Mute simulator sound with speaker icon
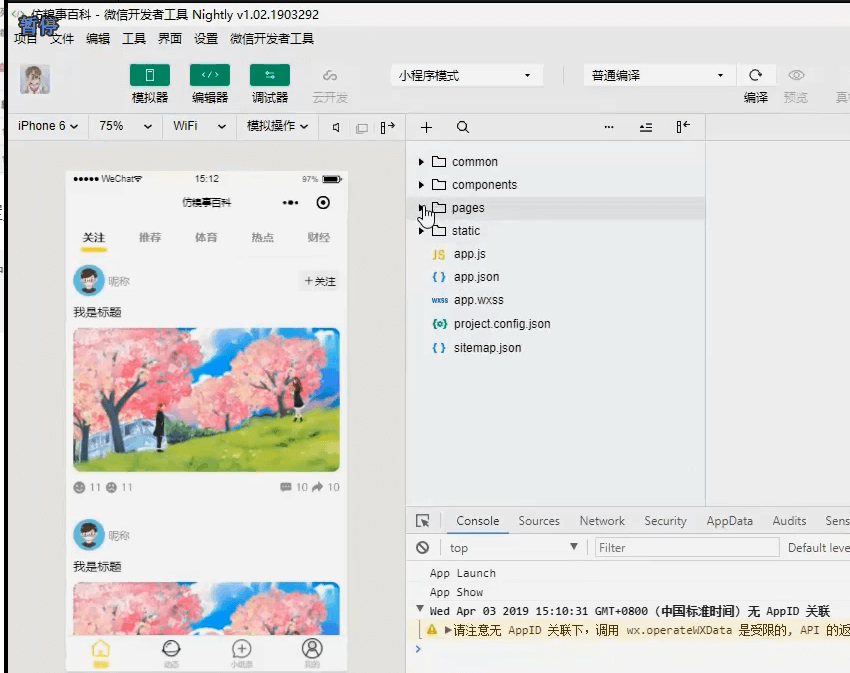850x673 pixels. pos(336,127)
